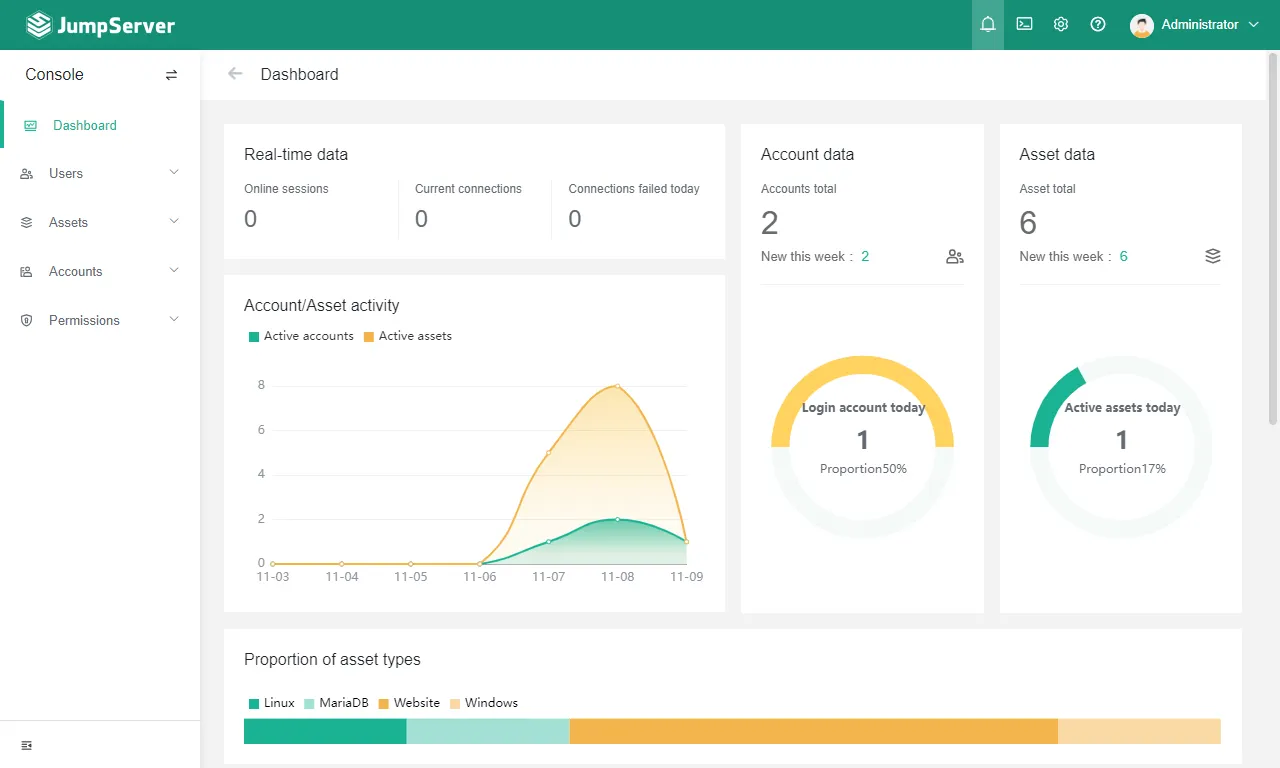Click the console switch arrows icon
This screenshot has height=768, width=1280.
click(x=171, y=75)
